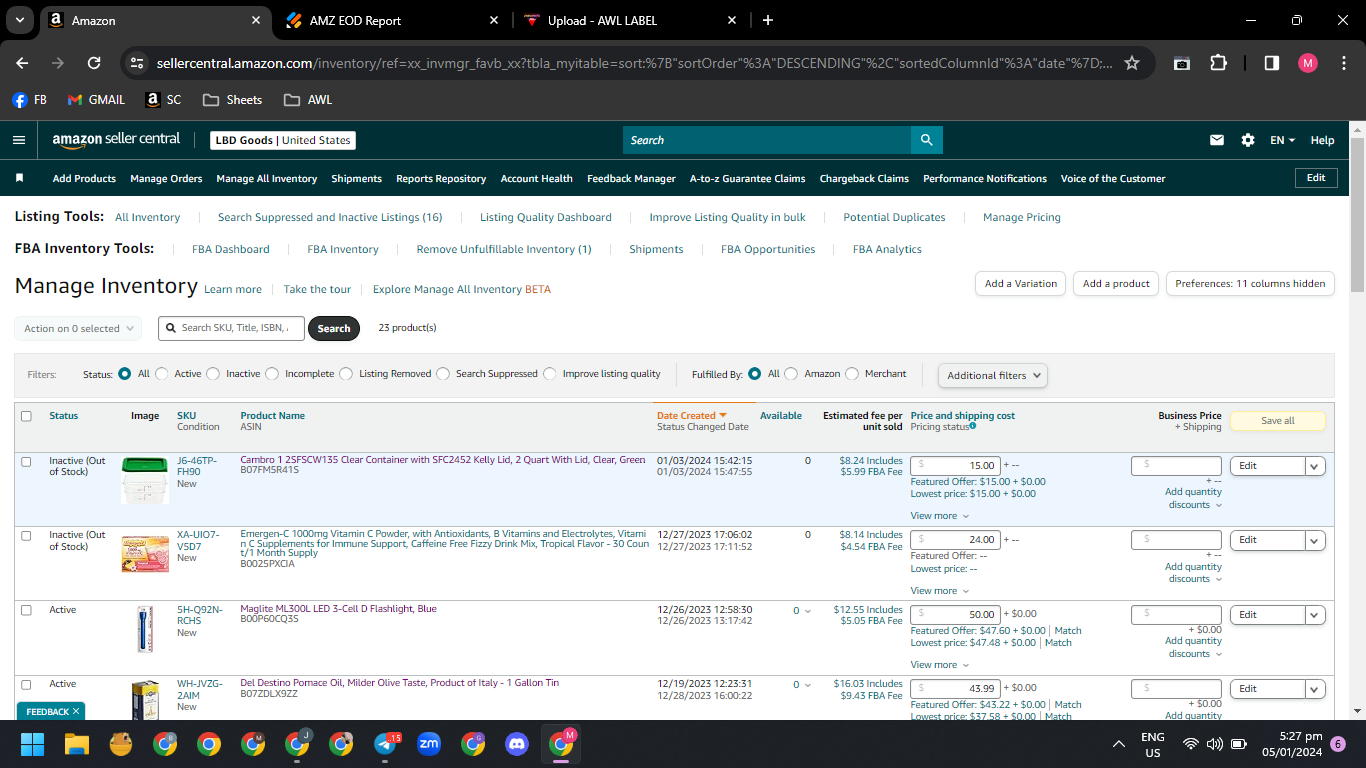
Task: Select the Listing Removed status radio
Action: (x=346, y=374)
